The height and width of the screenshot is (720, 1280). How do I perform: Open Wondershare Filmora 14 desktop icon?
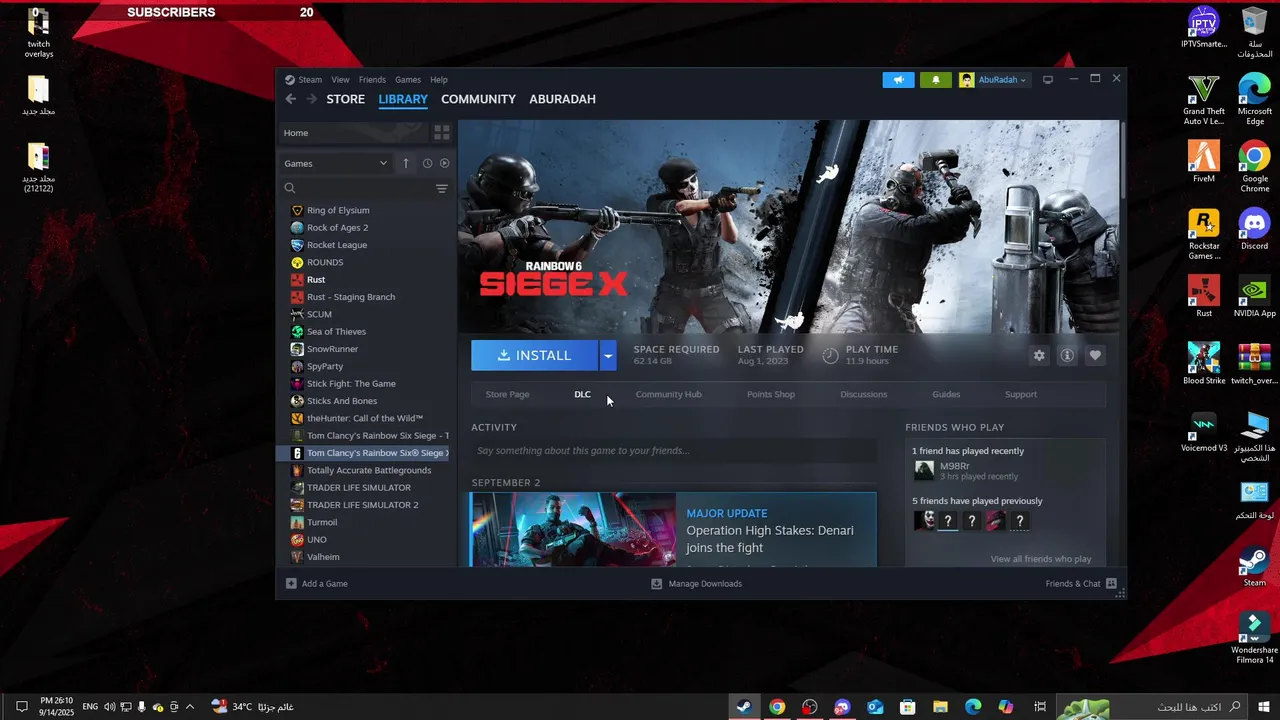(x=1254, y=638)
